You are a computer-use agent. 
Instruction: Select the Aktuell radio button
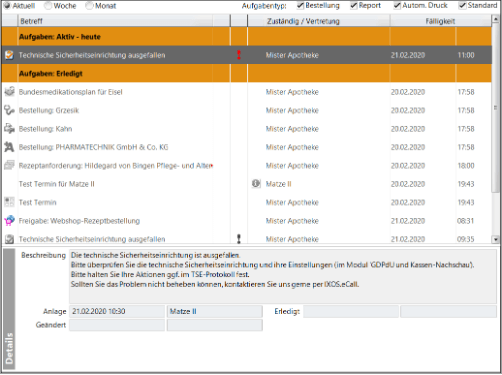coord(7,6)
